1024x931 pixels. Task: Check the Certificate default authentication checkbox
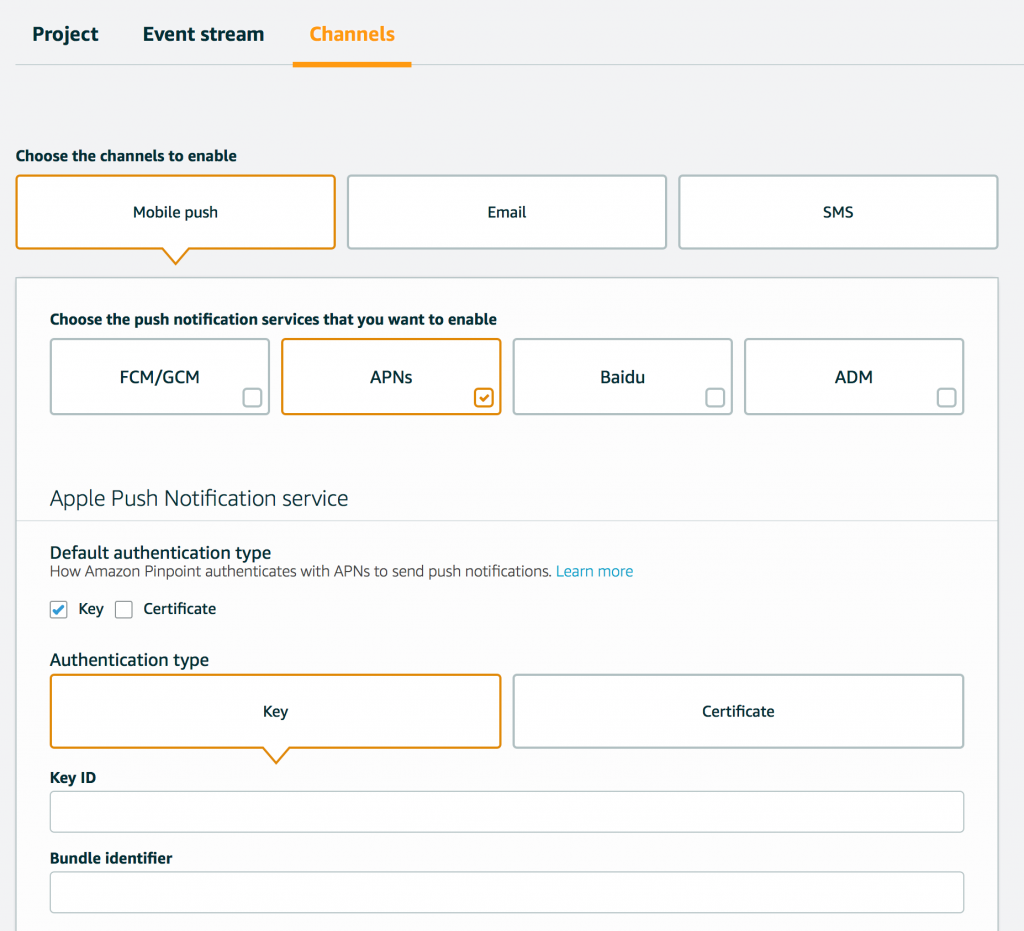[x=124, y=610]
